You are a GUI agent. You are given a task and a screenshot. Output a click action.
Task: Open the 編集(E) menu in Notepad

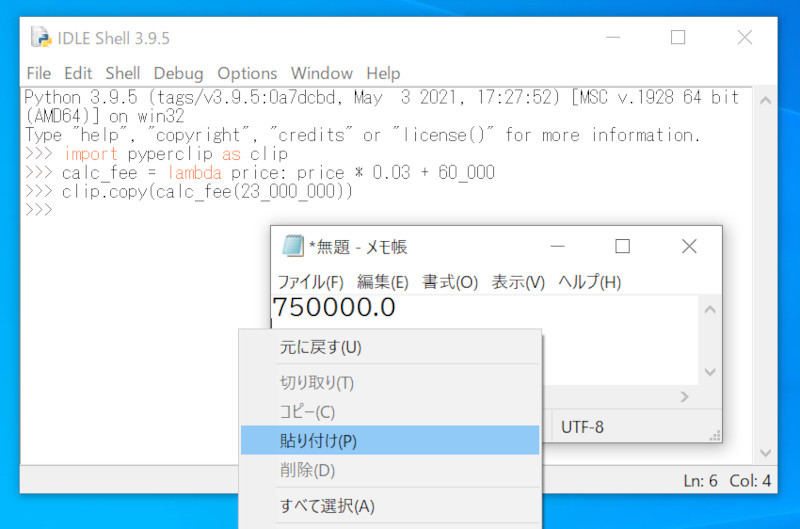pos(383,282)
